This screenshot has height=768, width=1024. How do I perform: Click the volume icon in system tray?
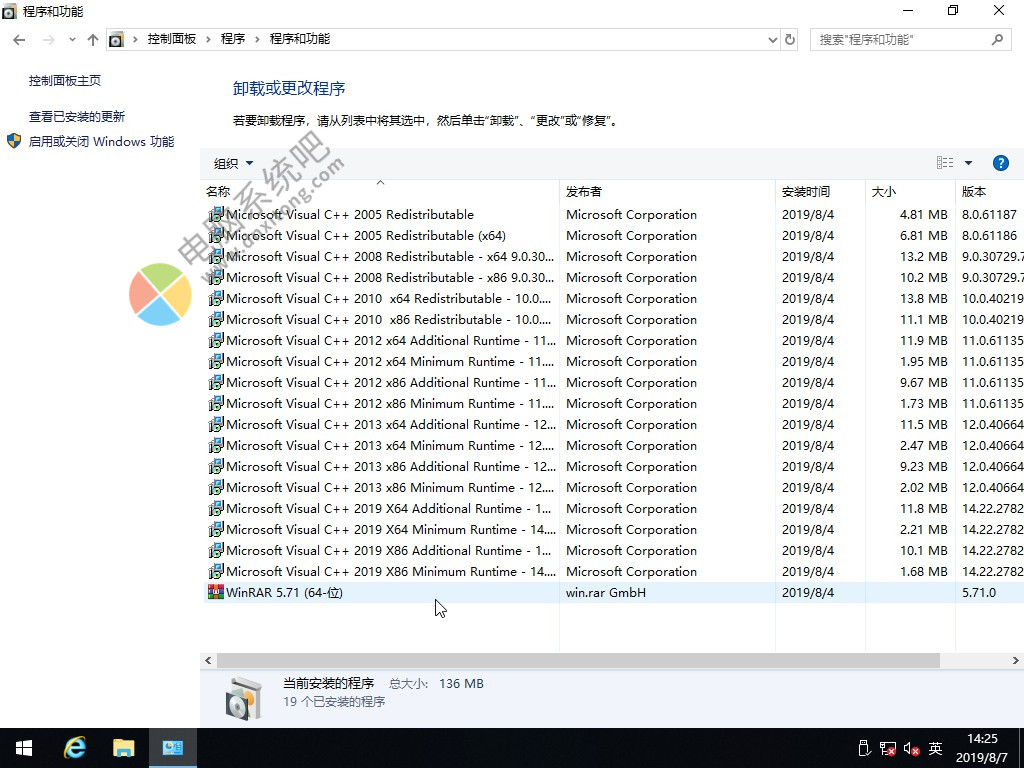[911, 748]
